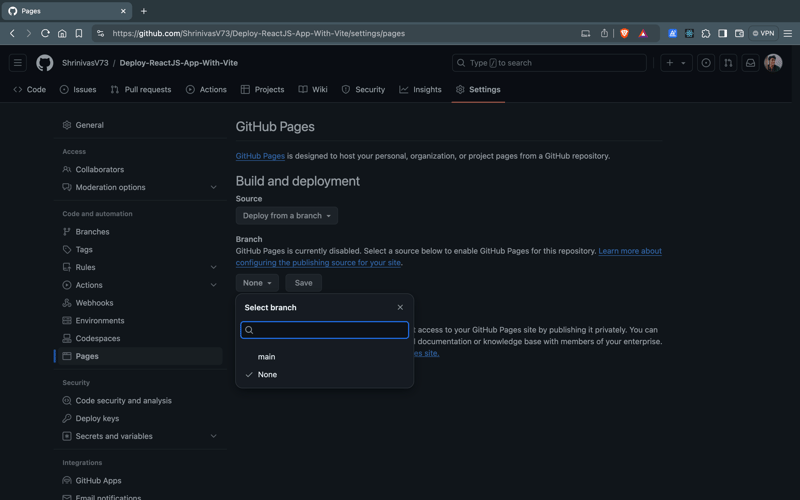Click the VPN button in toolbar
This screenshot has height=500, width=800.
point(763,33)
